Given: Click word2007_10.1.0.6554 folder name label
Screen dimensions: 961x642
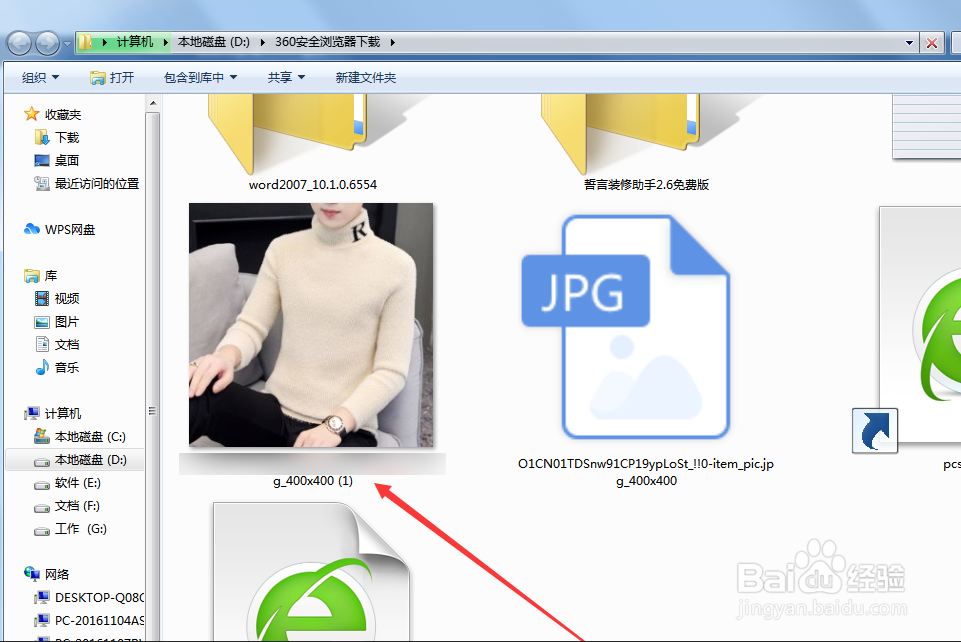Looking at the screenshot, I should [313, 184].
